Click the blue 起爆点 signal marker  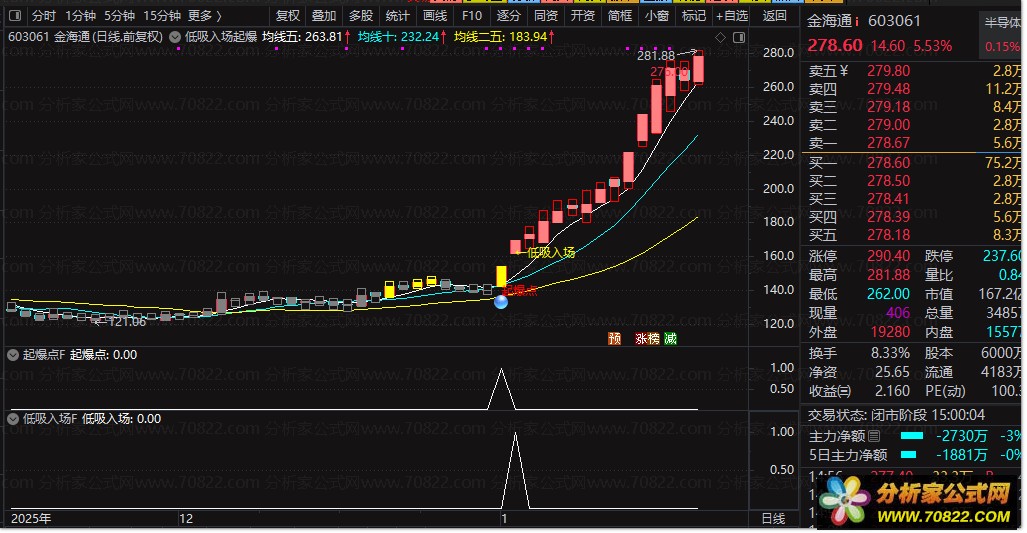click(x=501, y=301)
